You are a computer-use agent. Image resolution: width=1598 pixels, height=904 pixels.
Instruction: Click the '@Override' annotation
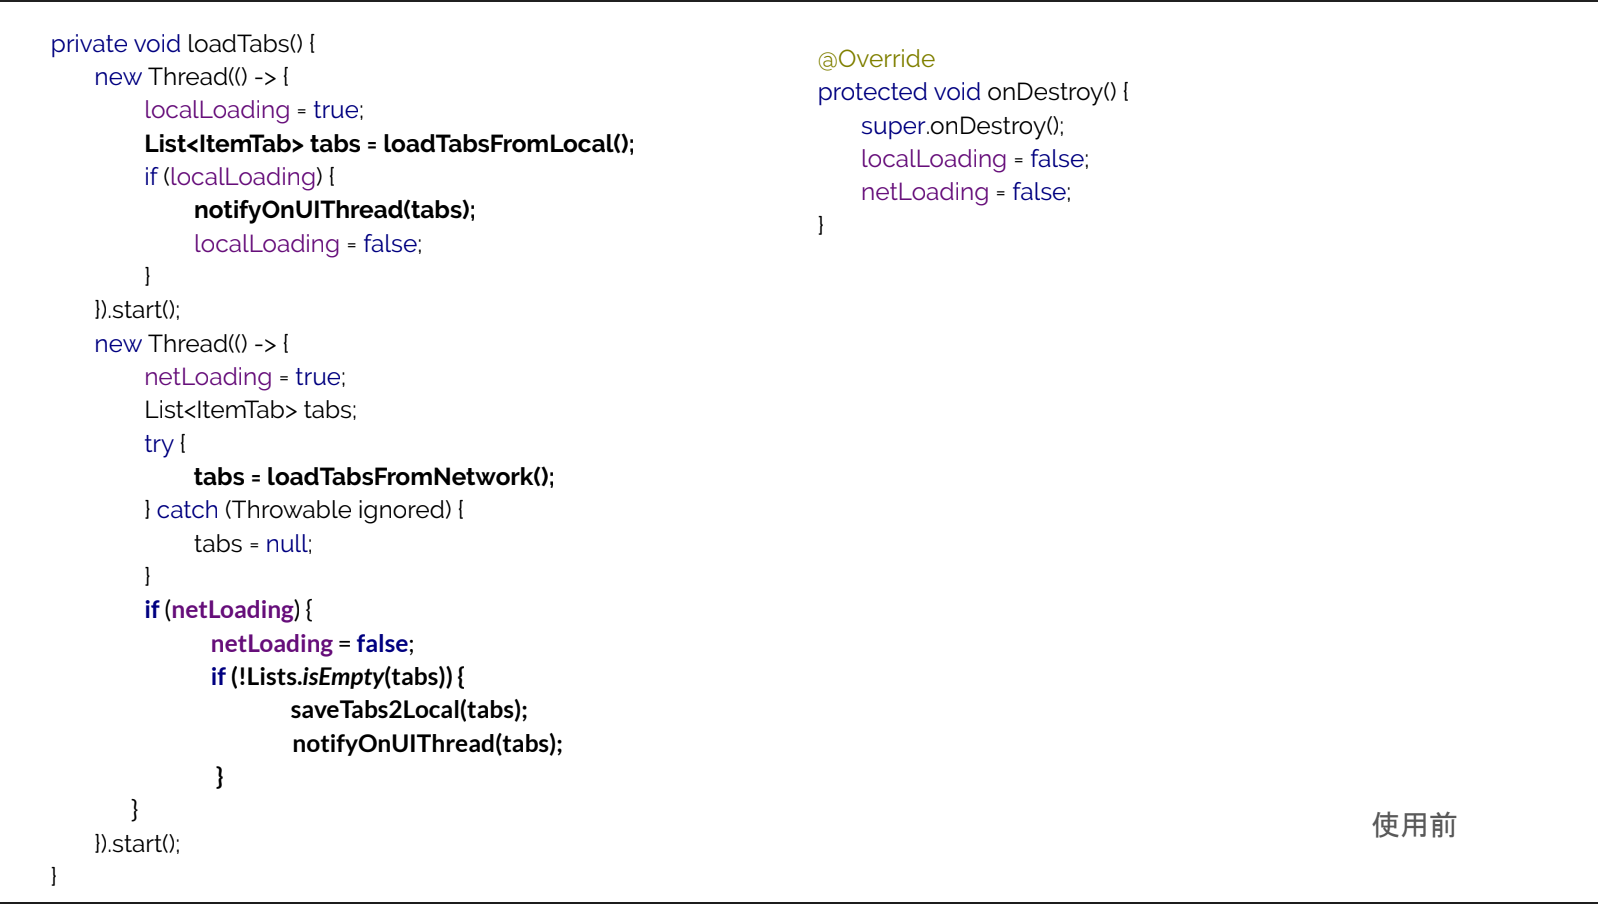[x=876, y=60]
